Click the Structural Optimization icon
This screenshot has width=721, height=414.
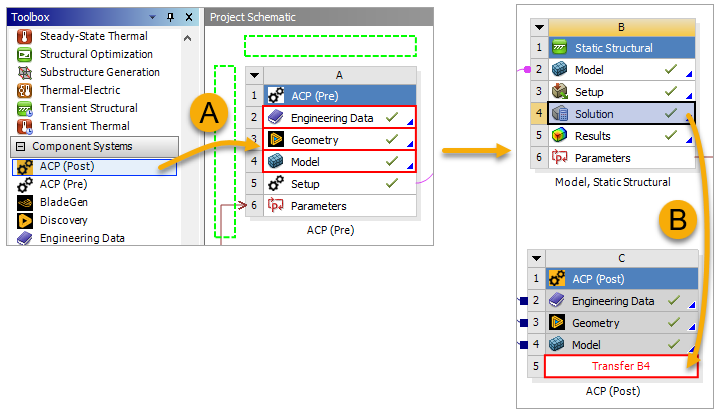[x=24, y=54]
